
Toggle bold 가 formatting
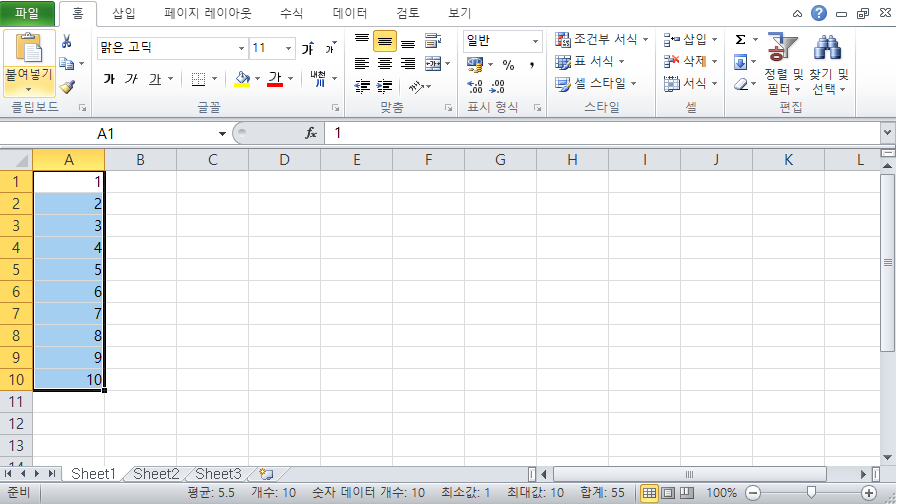click(x=109, y=79)
